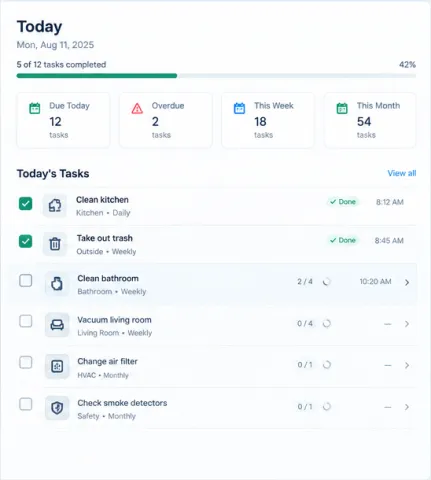Click the Done badge on Clean kitchen
431x480 pixels.
tap(343, 202)
